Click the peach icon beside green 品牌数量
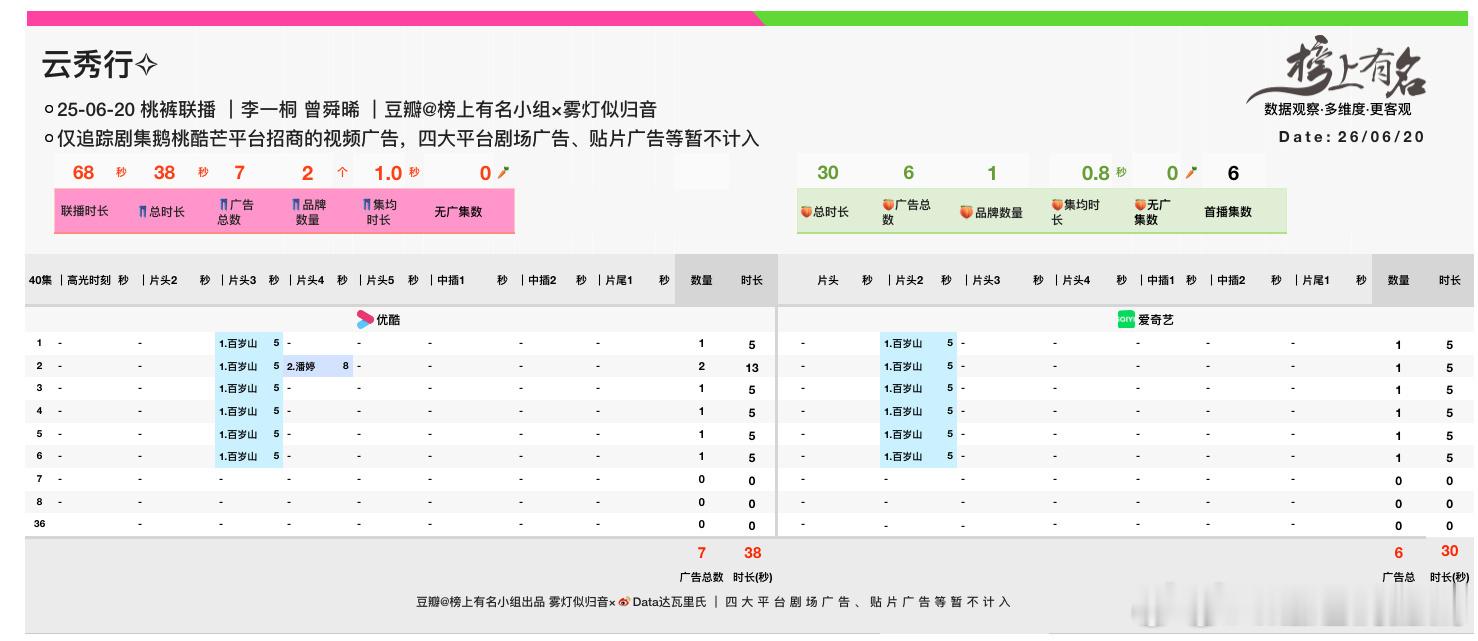Screen dimensions: 1478x641 coord(966,212)
